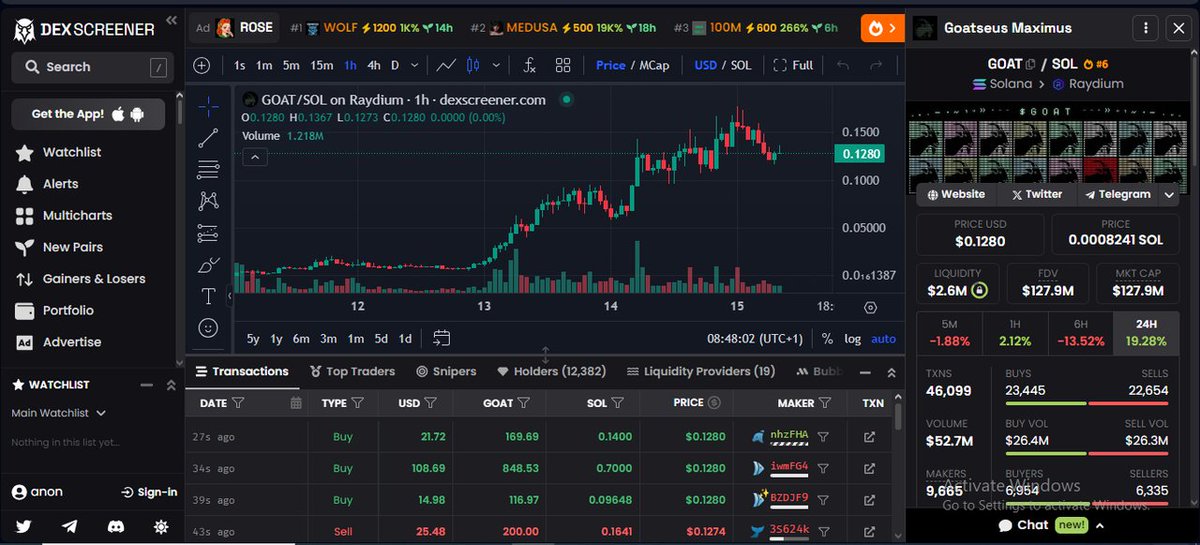
Task: Open the indicators fx menu
Action: tap(530, 65)
